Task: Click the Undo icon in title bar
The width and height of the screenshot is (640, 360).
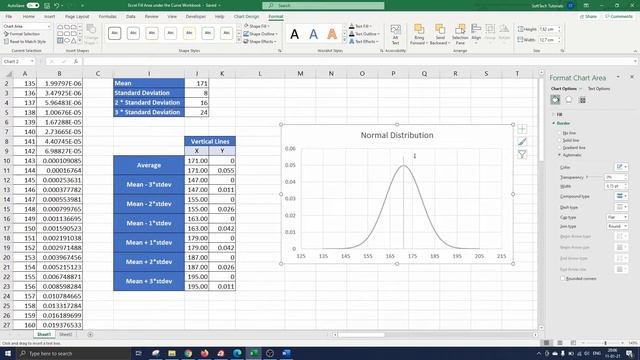Action: (57, 5)
